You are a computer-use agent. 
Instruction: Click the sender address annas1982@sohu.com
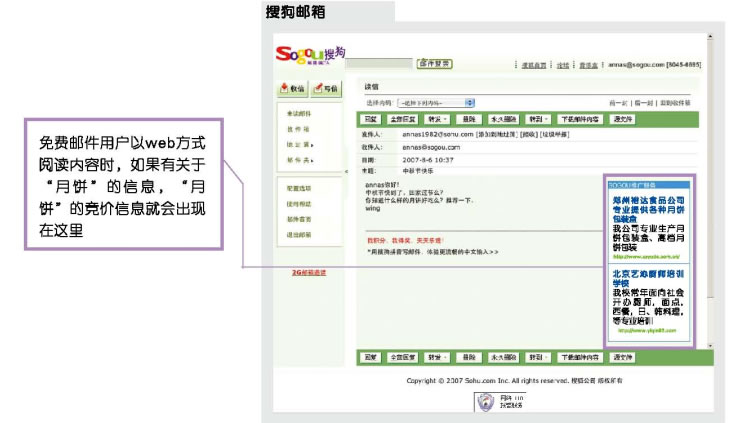[x=438, y=134]
